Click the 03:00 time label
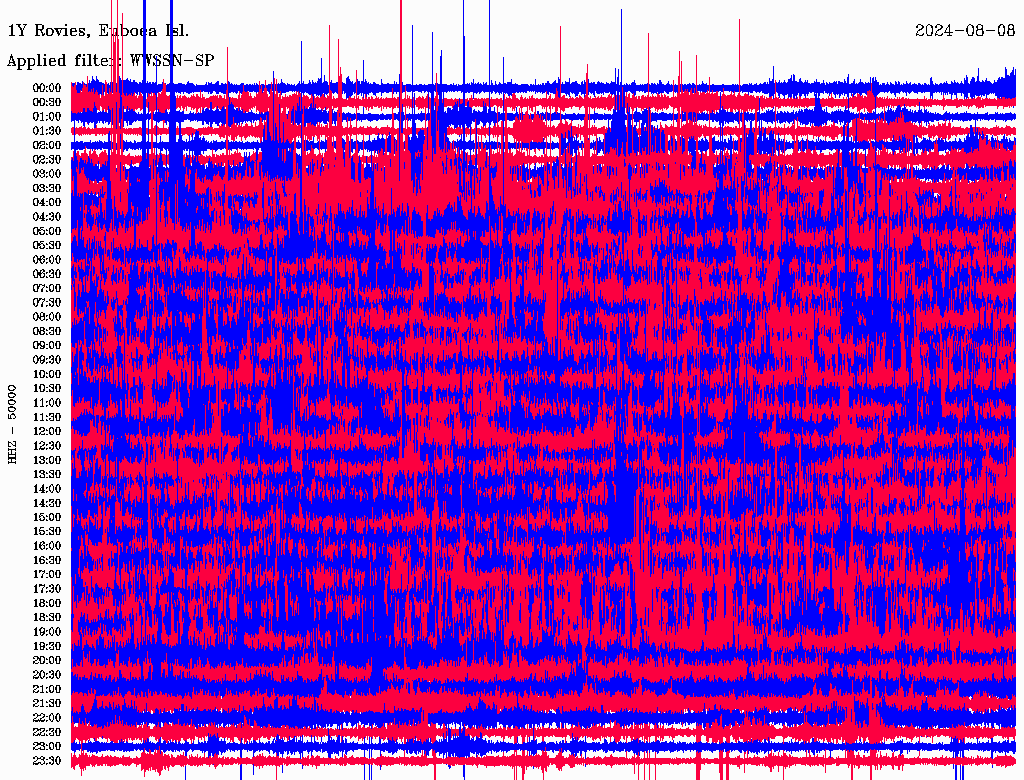The width and height of the screenshot is (1024, 780). click(x=47, y=174)
